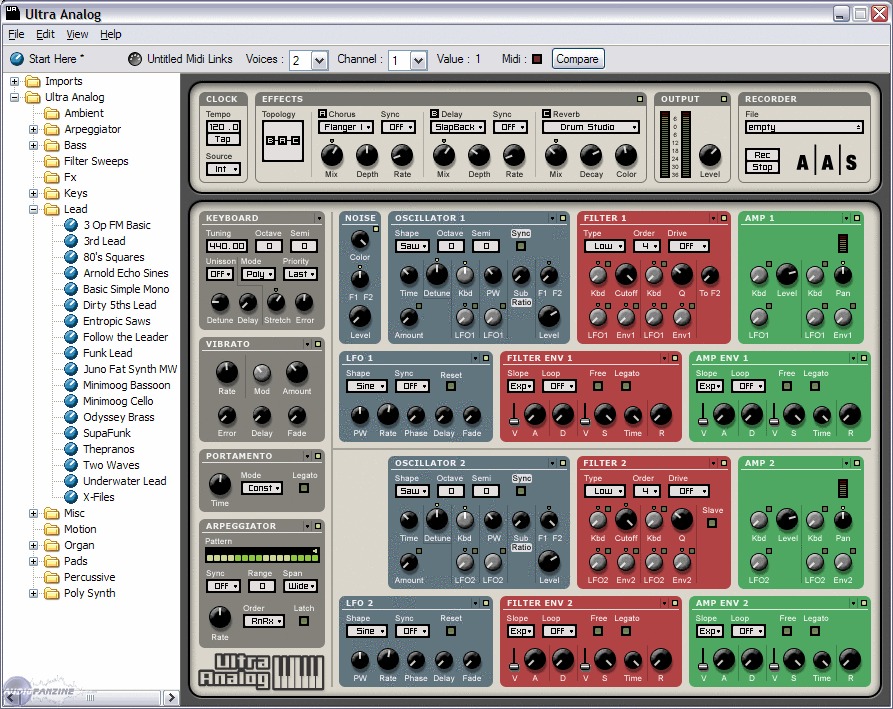Click the Compare button
Screen dimensions: 893x709
pyautogui.click(x=577, y=59)
